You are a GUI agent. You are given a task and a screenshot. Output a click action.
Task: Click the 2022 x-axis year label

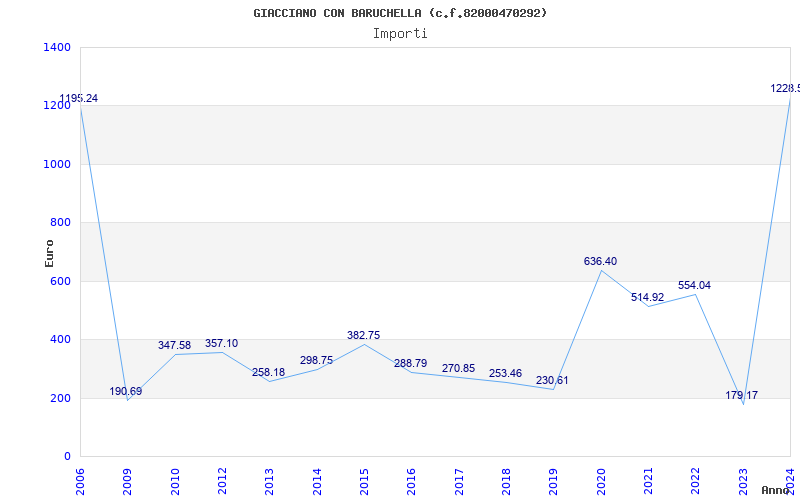[x=695, y=482]
